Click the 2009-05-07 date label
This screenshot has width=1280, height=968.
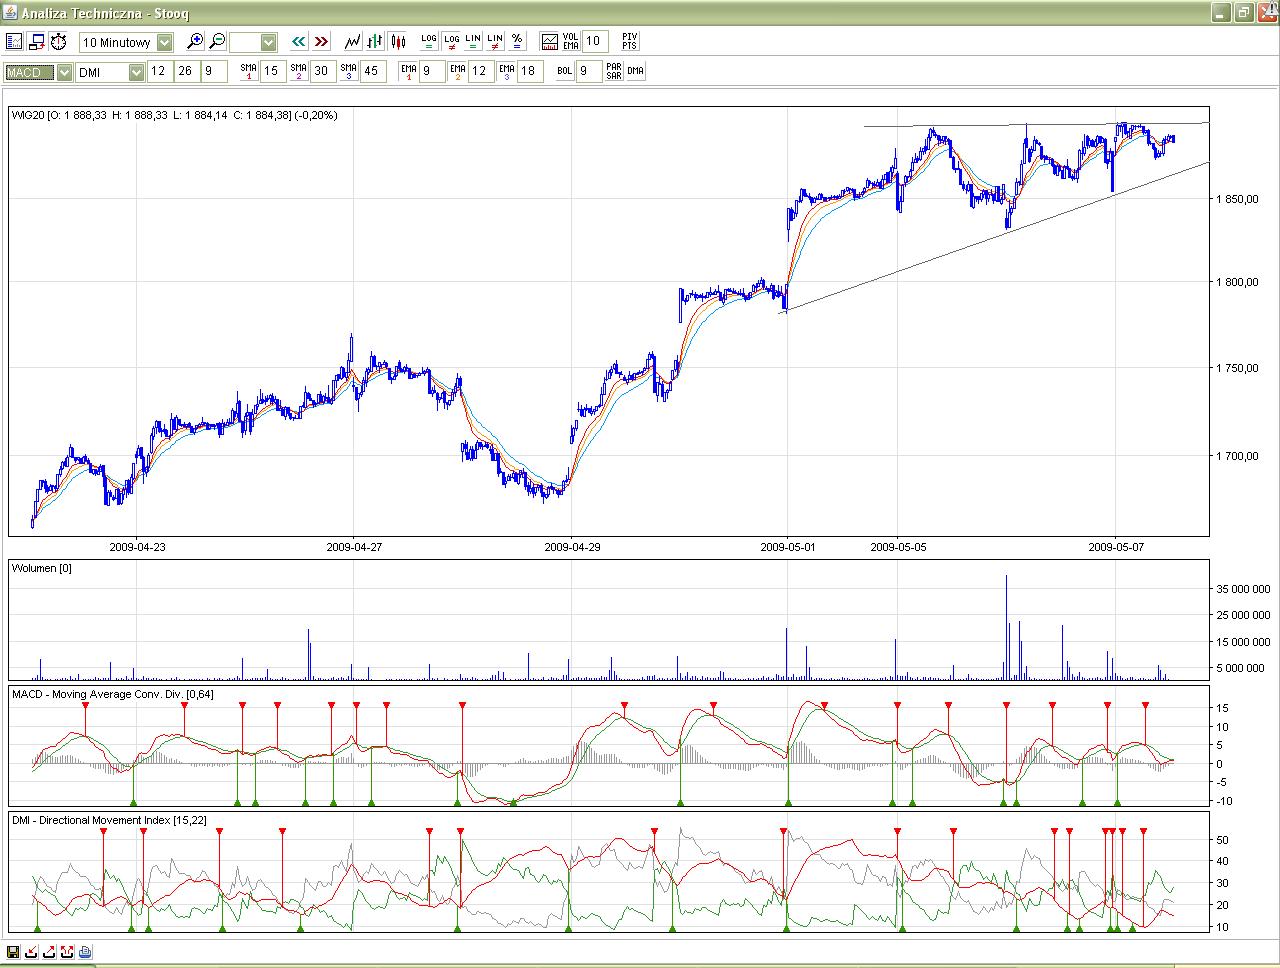1116,547
